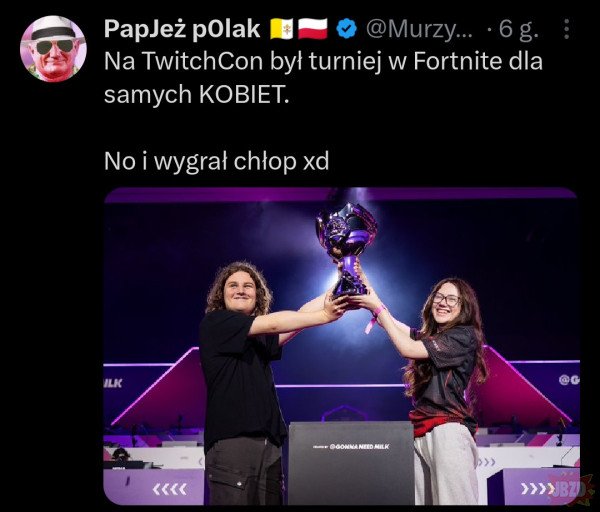The width and height of the screenshot is (600, 512).
Task: Click the partial "ILK" sign at stage left
Action: coord(113,383)
